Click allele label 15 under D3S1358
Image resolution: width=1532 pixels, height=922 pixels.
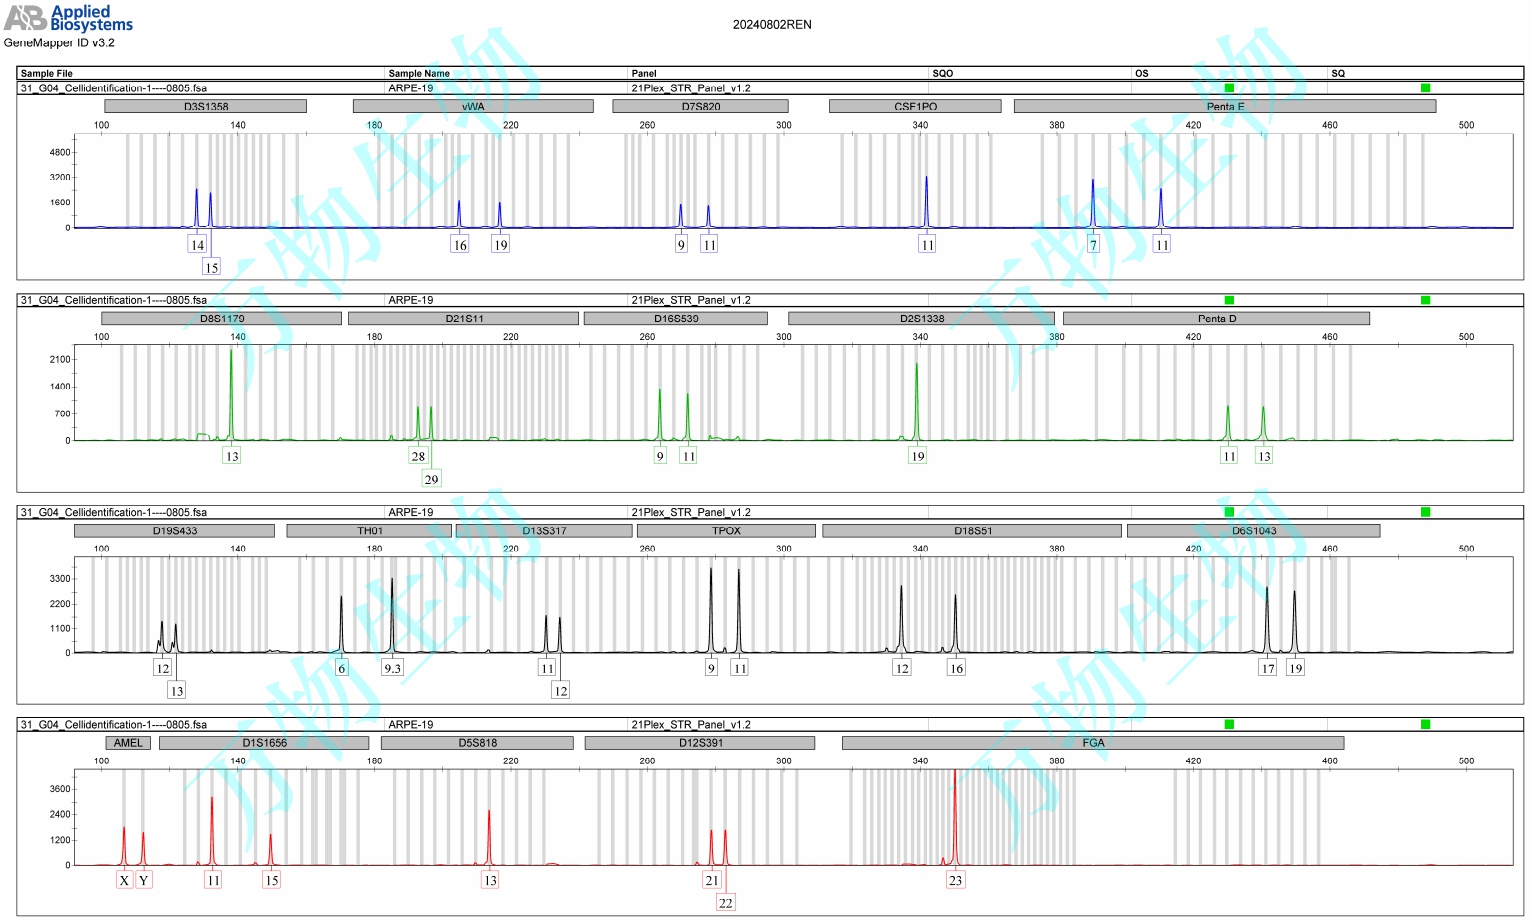(211, 267)
